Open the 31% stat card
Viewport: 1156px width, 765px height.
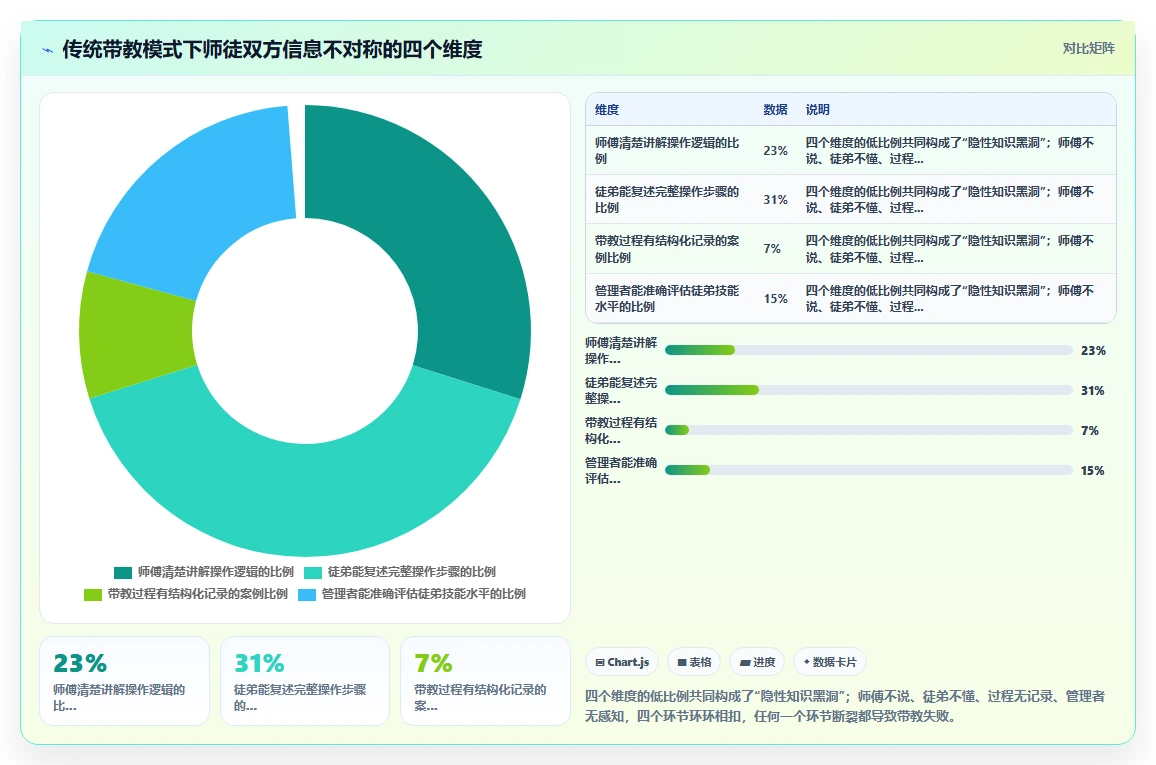(305, 681)
